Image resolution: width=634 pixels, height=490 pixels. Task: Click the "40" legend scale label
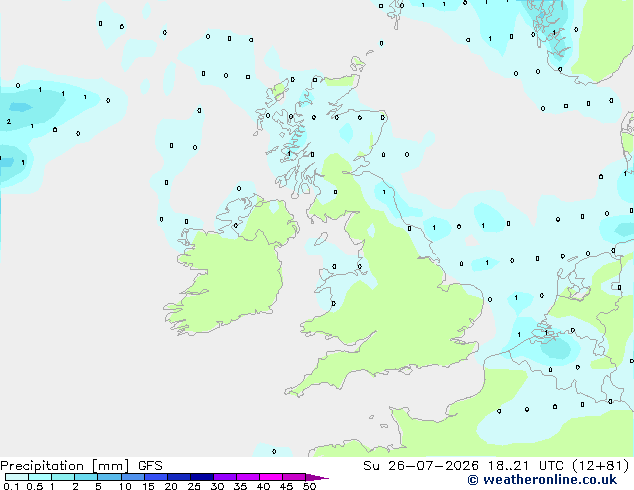(x=263, y=486)
